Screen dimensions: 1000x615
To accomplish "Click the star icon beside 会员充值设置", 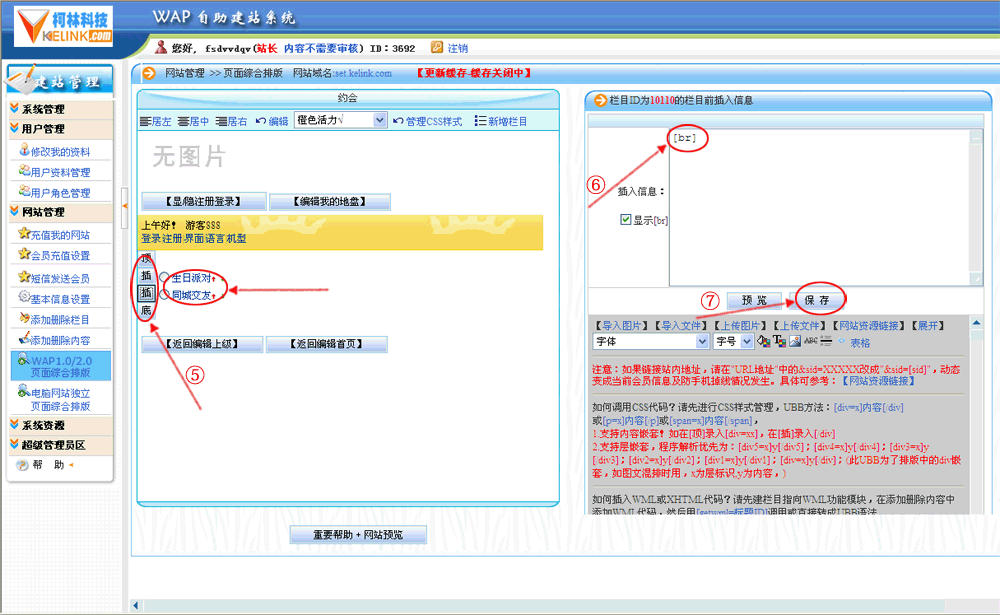I will (24, 253).
